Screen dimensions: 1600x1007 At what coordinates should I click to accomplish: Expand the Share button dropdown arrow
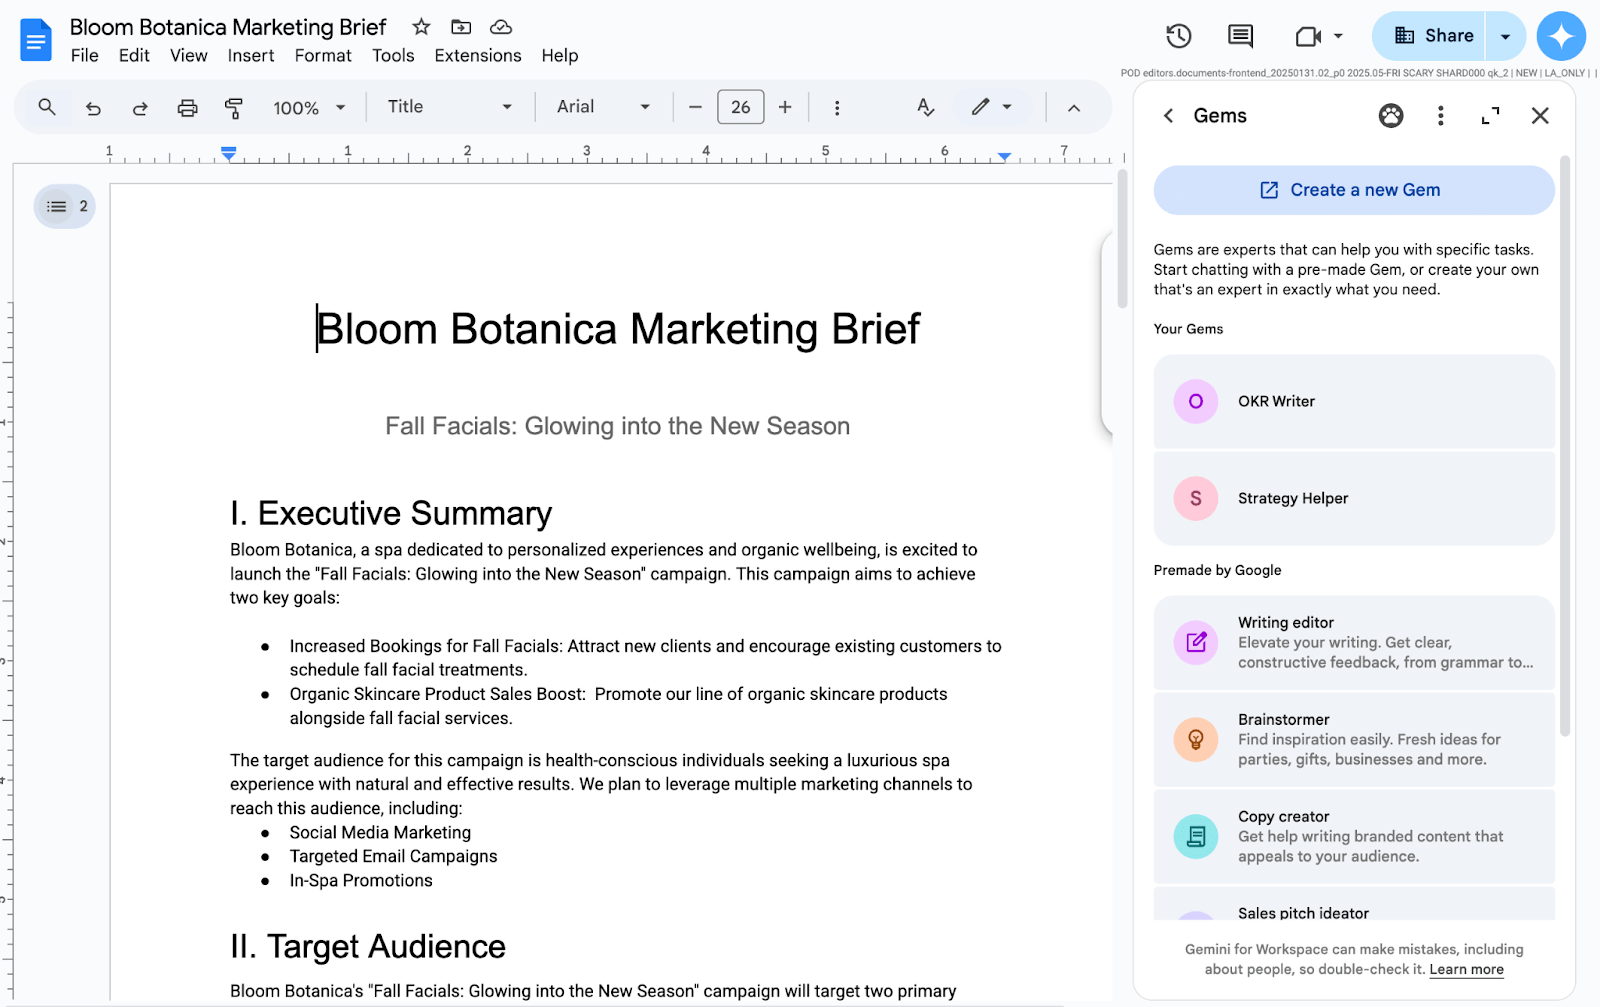pyautogui.click(x=1505, y=35)
